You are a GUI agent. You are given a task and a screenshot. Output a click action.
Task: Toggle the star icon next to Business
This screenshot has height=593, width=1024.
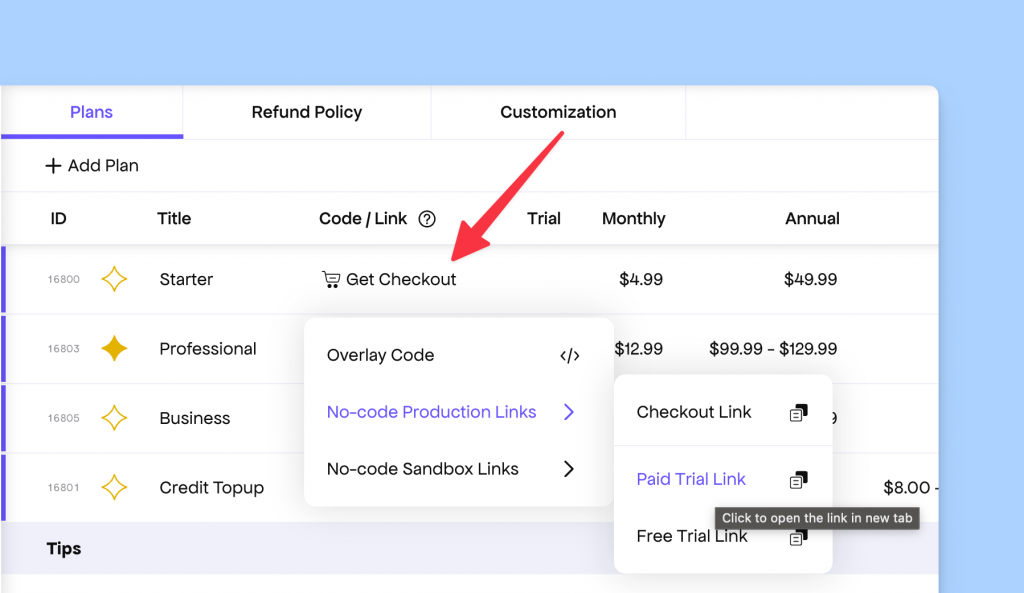tap(114, 418)
